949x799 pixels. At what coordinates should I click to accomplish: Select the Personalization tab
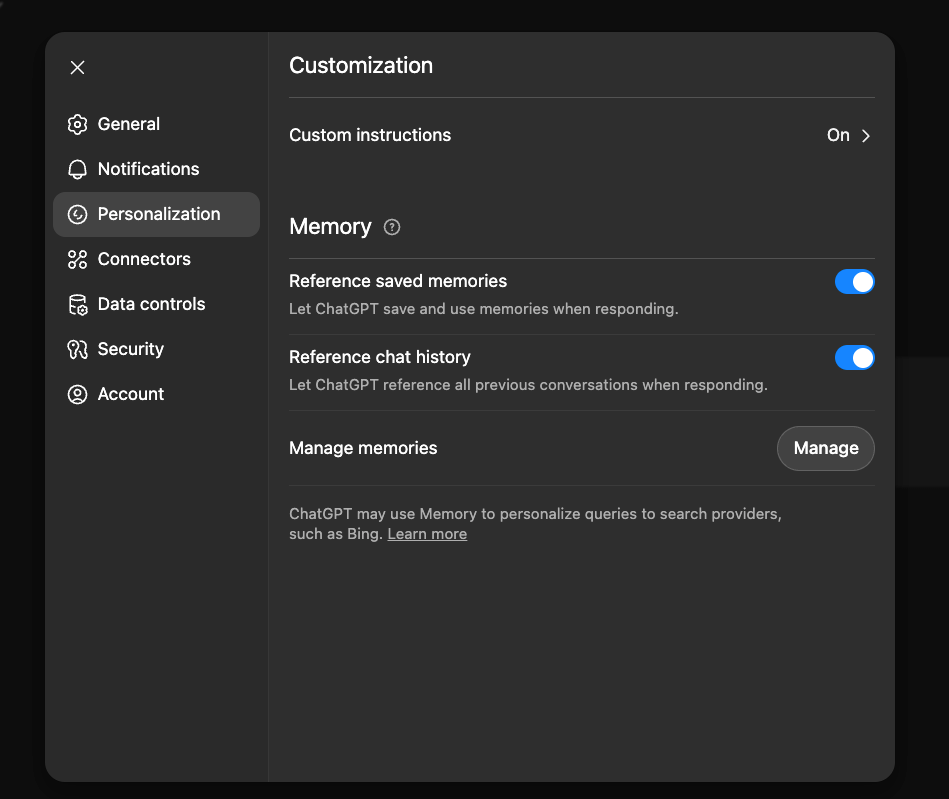pyautogui.click(x=156, y=214)
